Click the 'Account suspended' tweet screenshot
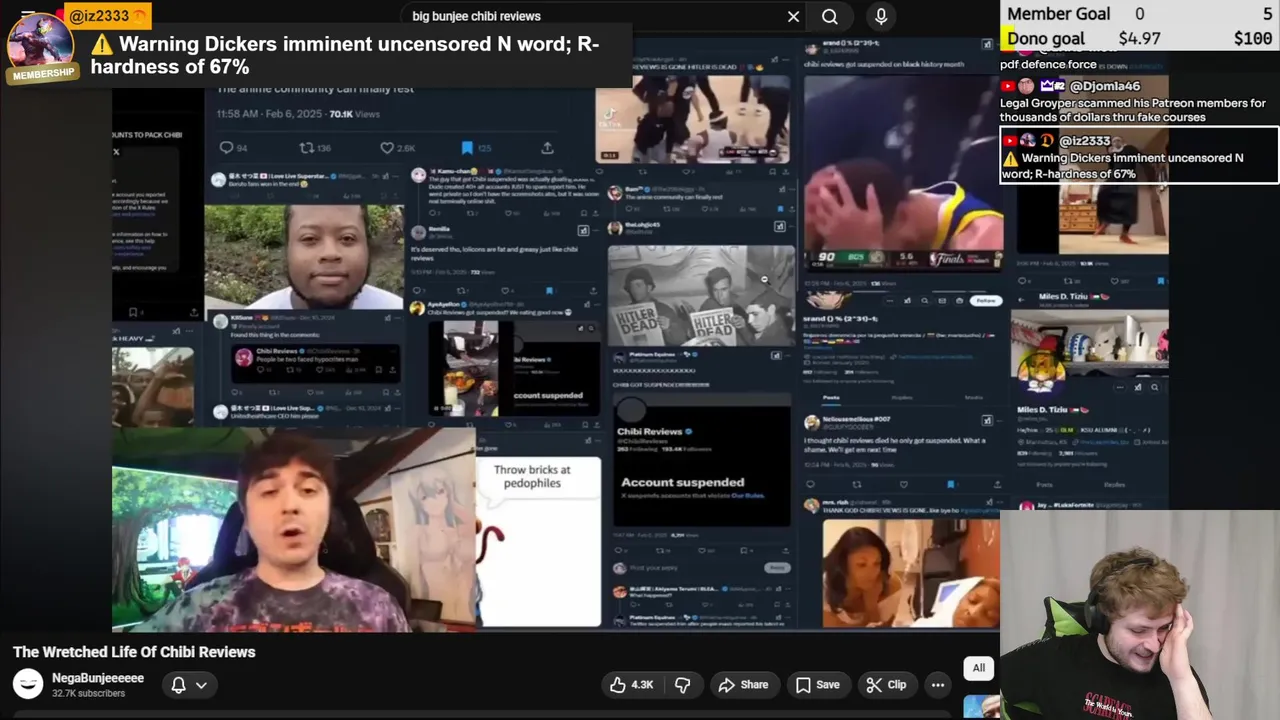The height and width of the screenshot is (720, 1280). (700, 461)
